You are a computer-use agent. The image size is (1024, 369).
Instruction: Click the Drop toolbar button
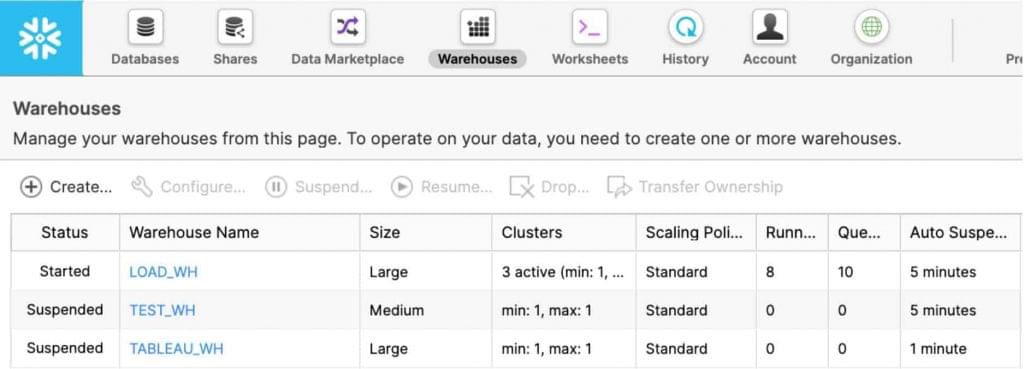pyautogui.click(x=549, y=187)
